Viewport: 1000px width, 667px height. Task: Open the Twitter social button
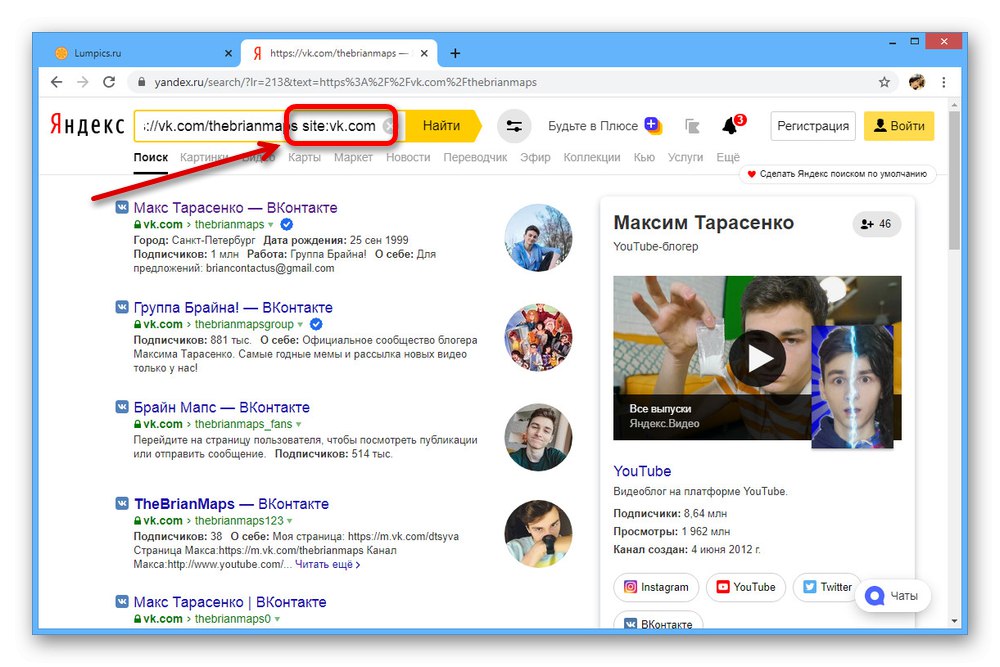(x=827, y=587)
